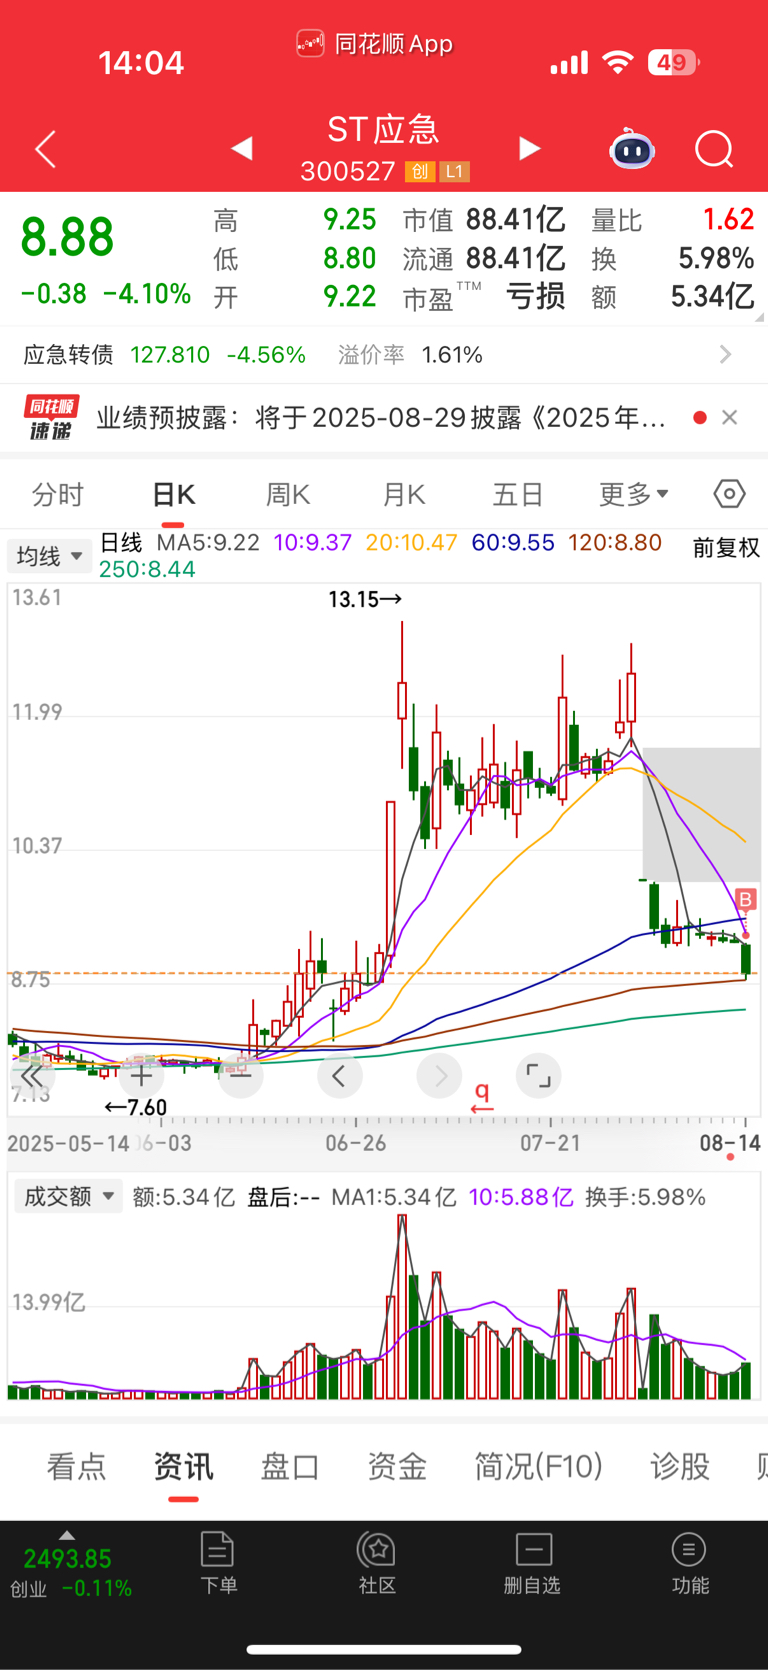Image resolution: width=768 pixels, height=1670 pixels.
Task: Tap 删自选 remove from watchlist
Action: click(x=533, y=1563)
